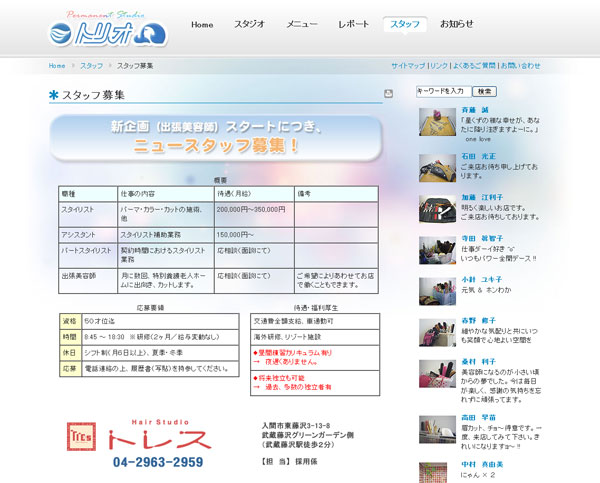Select the お知らせ navigation tab
The width and height of the screenshot is (600, 483).
457,24
